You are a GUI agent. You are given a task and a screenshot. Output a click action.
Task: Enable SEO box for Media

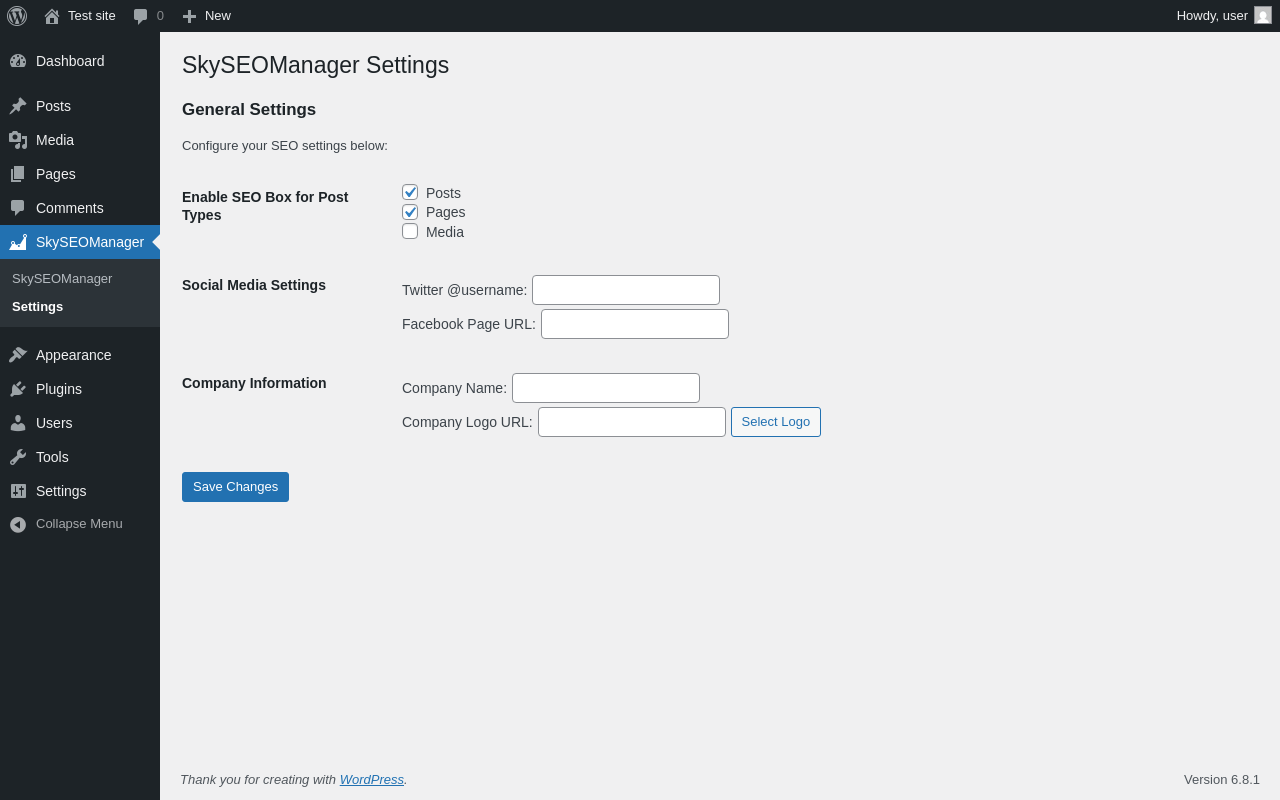[410, 231]
